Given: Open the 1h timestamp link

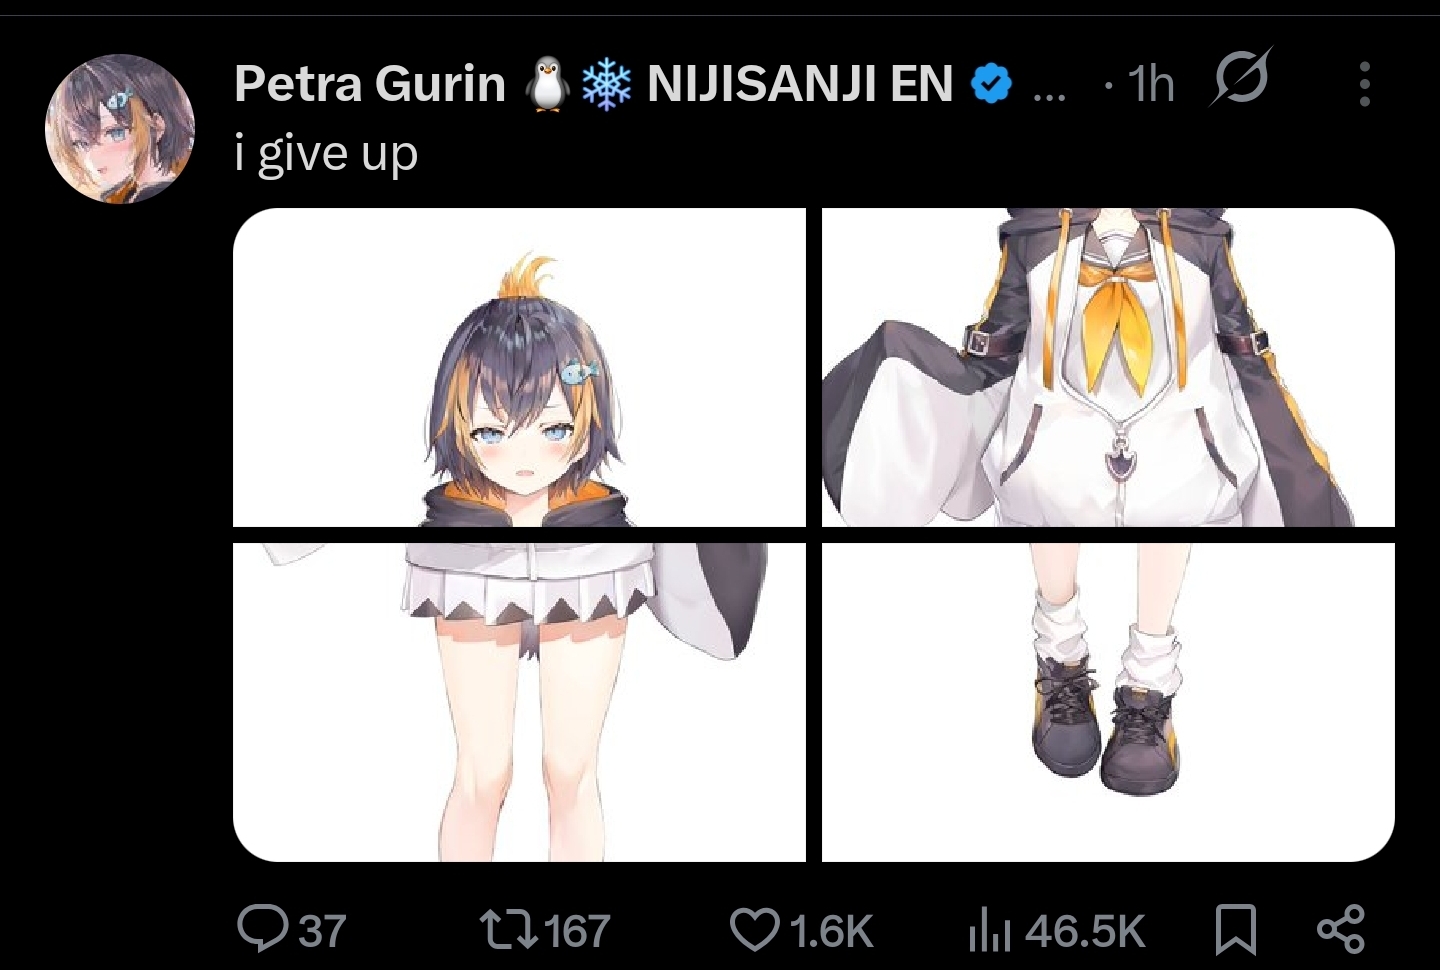Looking at the screenshot, I should [1150, 84].
